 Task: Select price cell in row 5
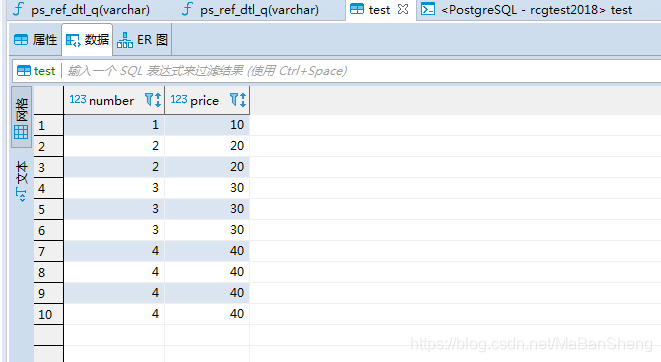[x=207, y=209]
